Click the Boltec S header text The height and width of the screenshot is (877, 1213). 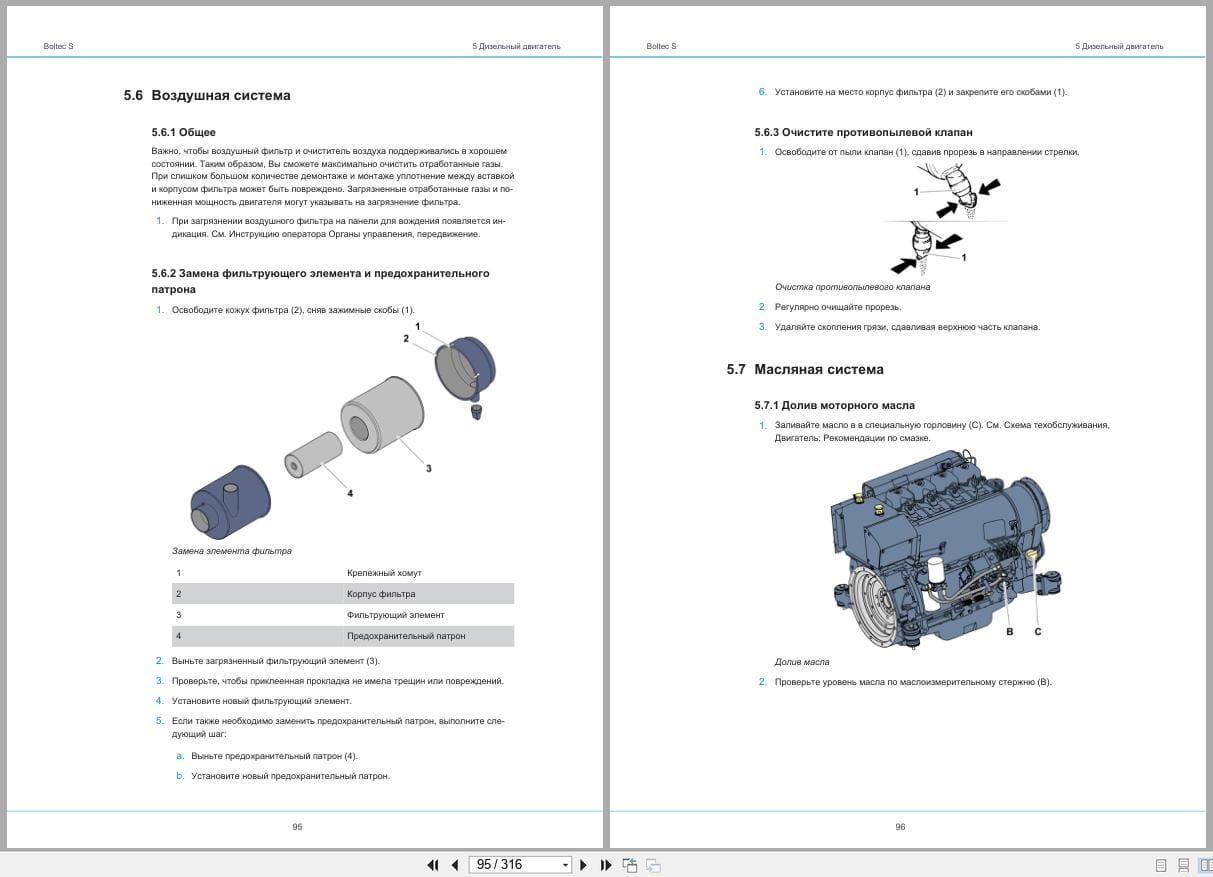click(57, 46)
